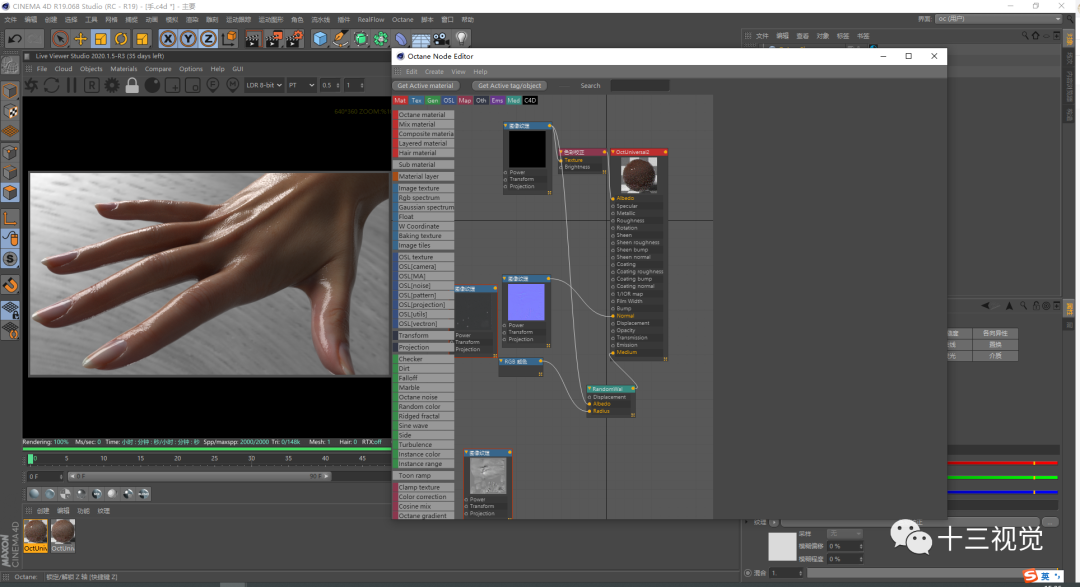Screen dimensions: 1080x587
Task: Click the checkered mix material sphere icon
Action: tap(65, 493)
